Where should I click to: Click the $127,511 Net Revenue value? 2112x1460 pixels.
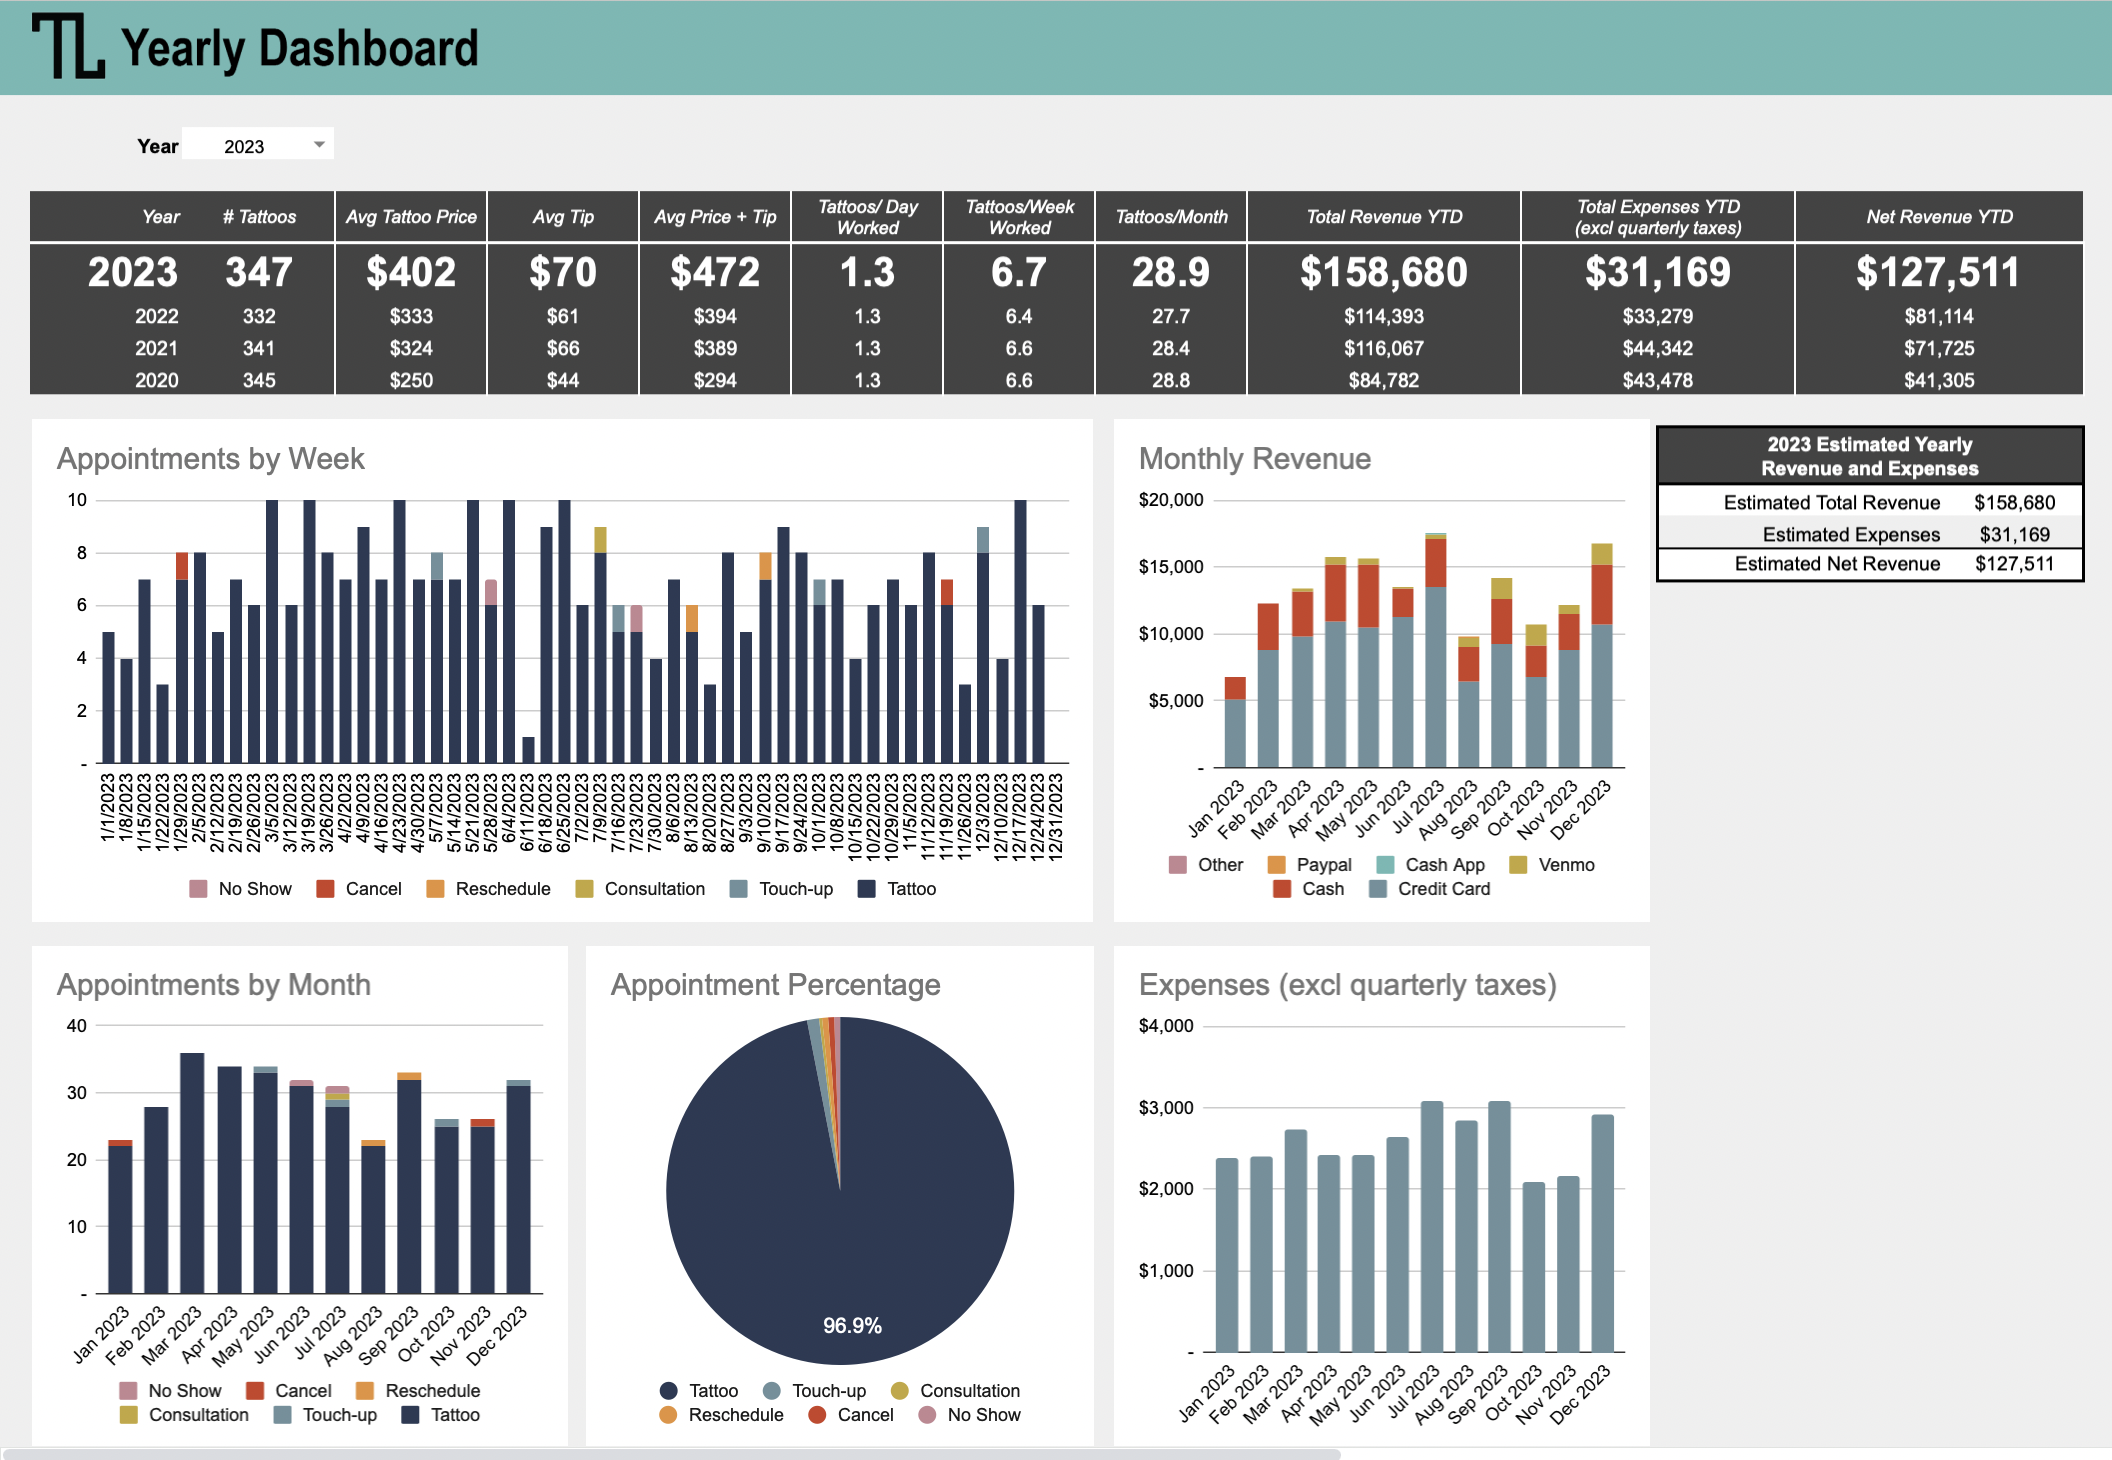pyautogui.click(x=1938, y=273)
